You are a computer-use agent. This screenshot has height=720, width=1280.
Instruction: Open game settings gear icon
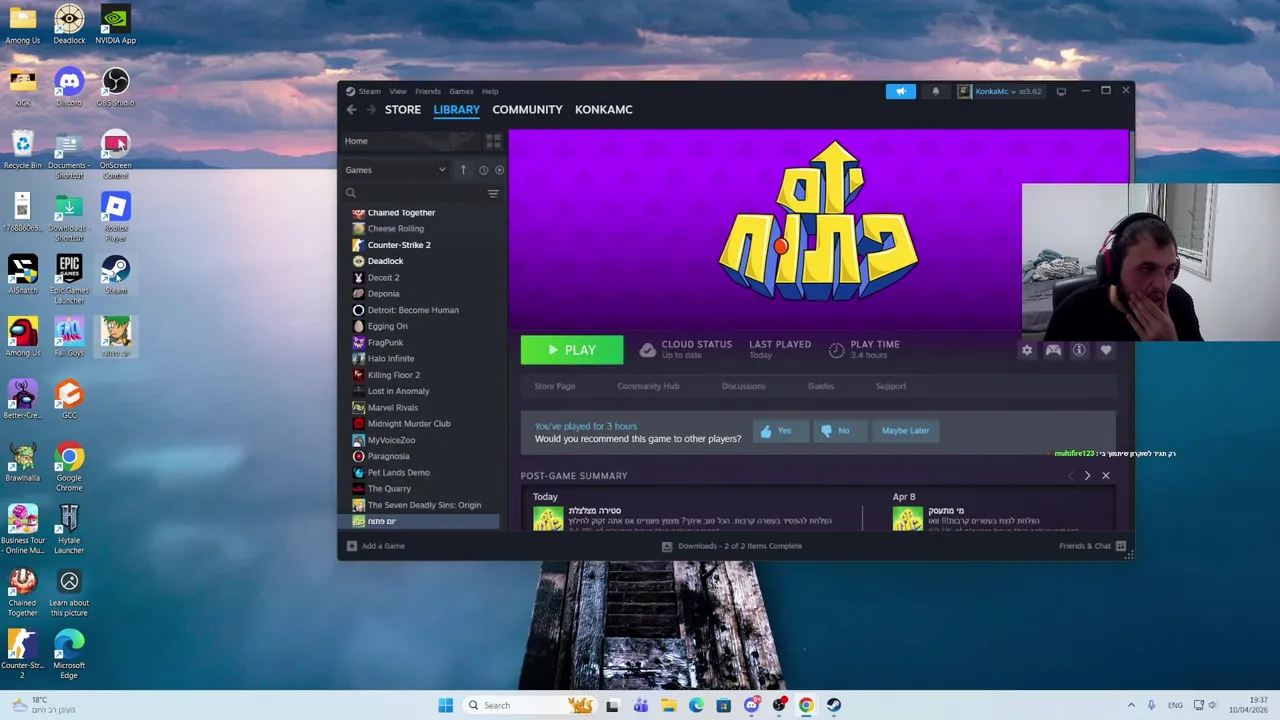[x=1027, y=350]
